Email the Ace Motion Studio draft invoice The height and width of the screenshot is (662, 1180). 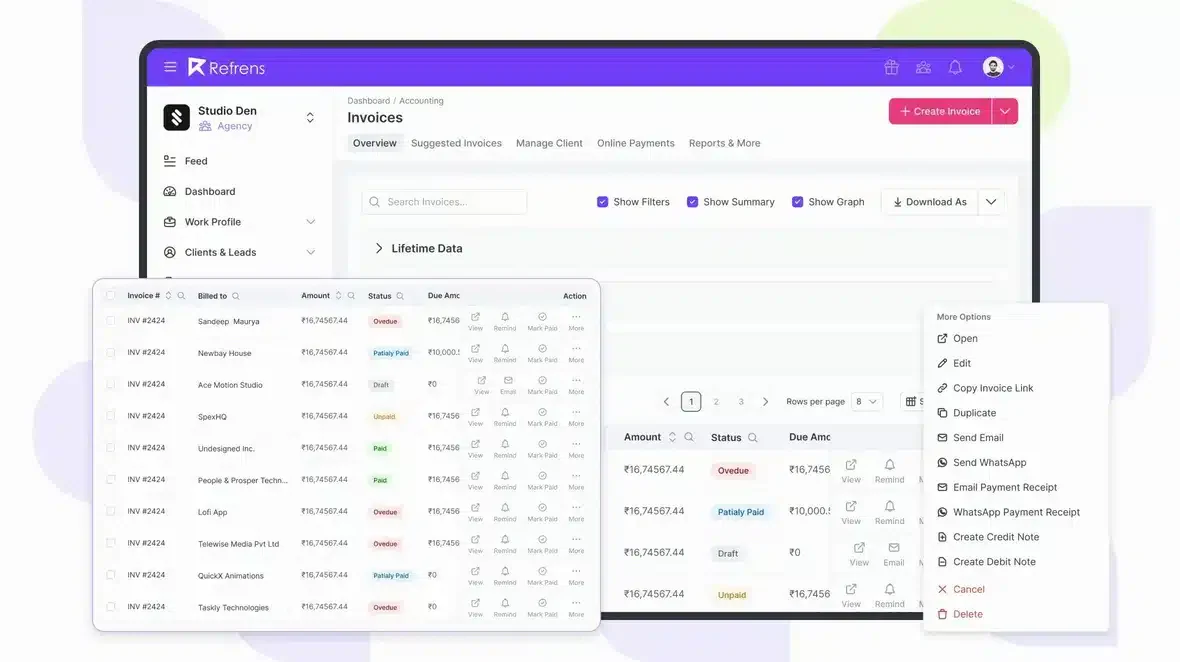[x=508, y=385]
